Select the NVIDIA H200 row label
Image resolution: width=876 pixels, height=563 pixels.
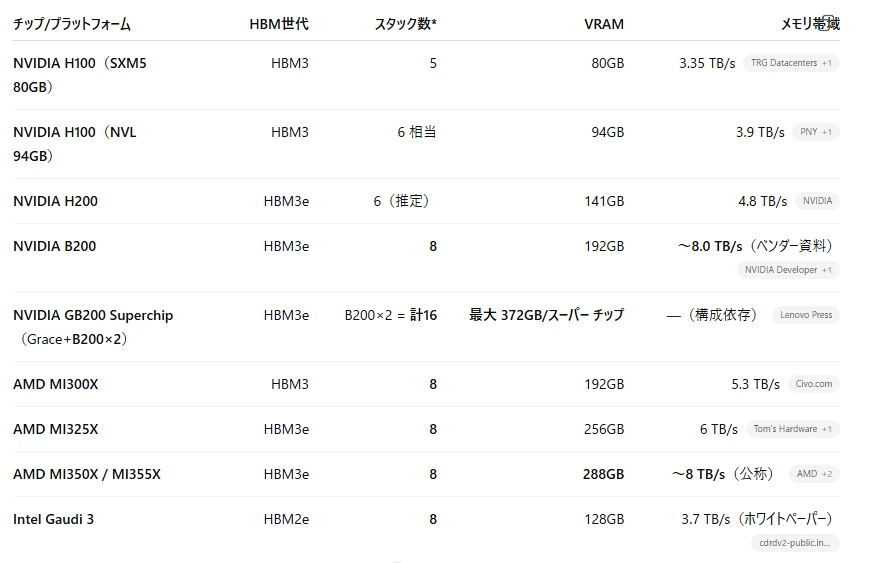coord(55,201)
